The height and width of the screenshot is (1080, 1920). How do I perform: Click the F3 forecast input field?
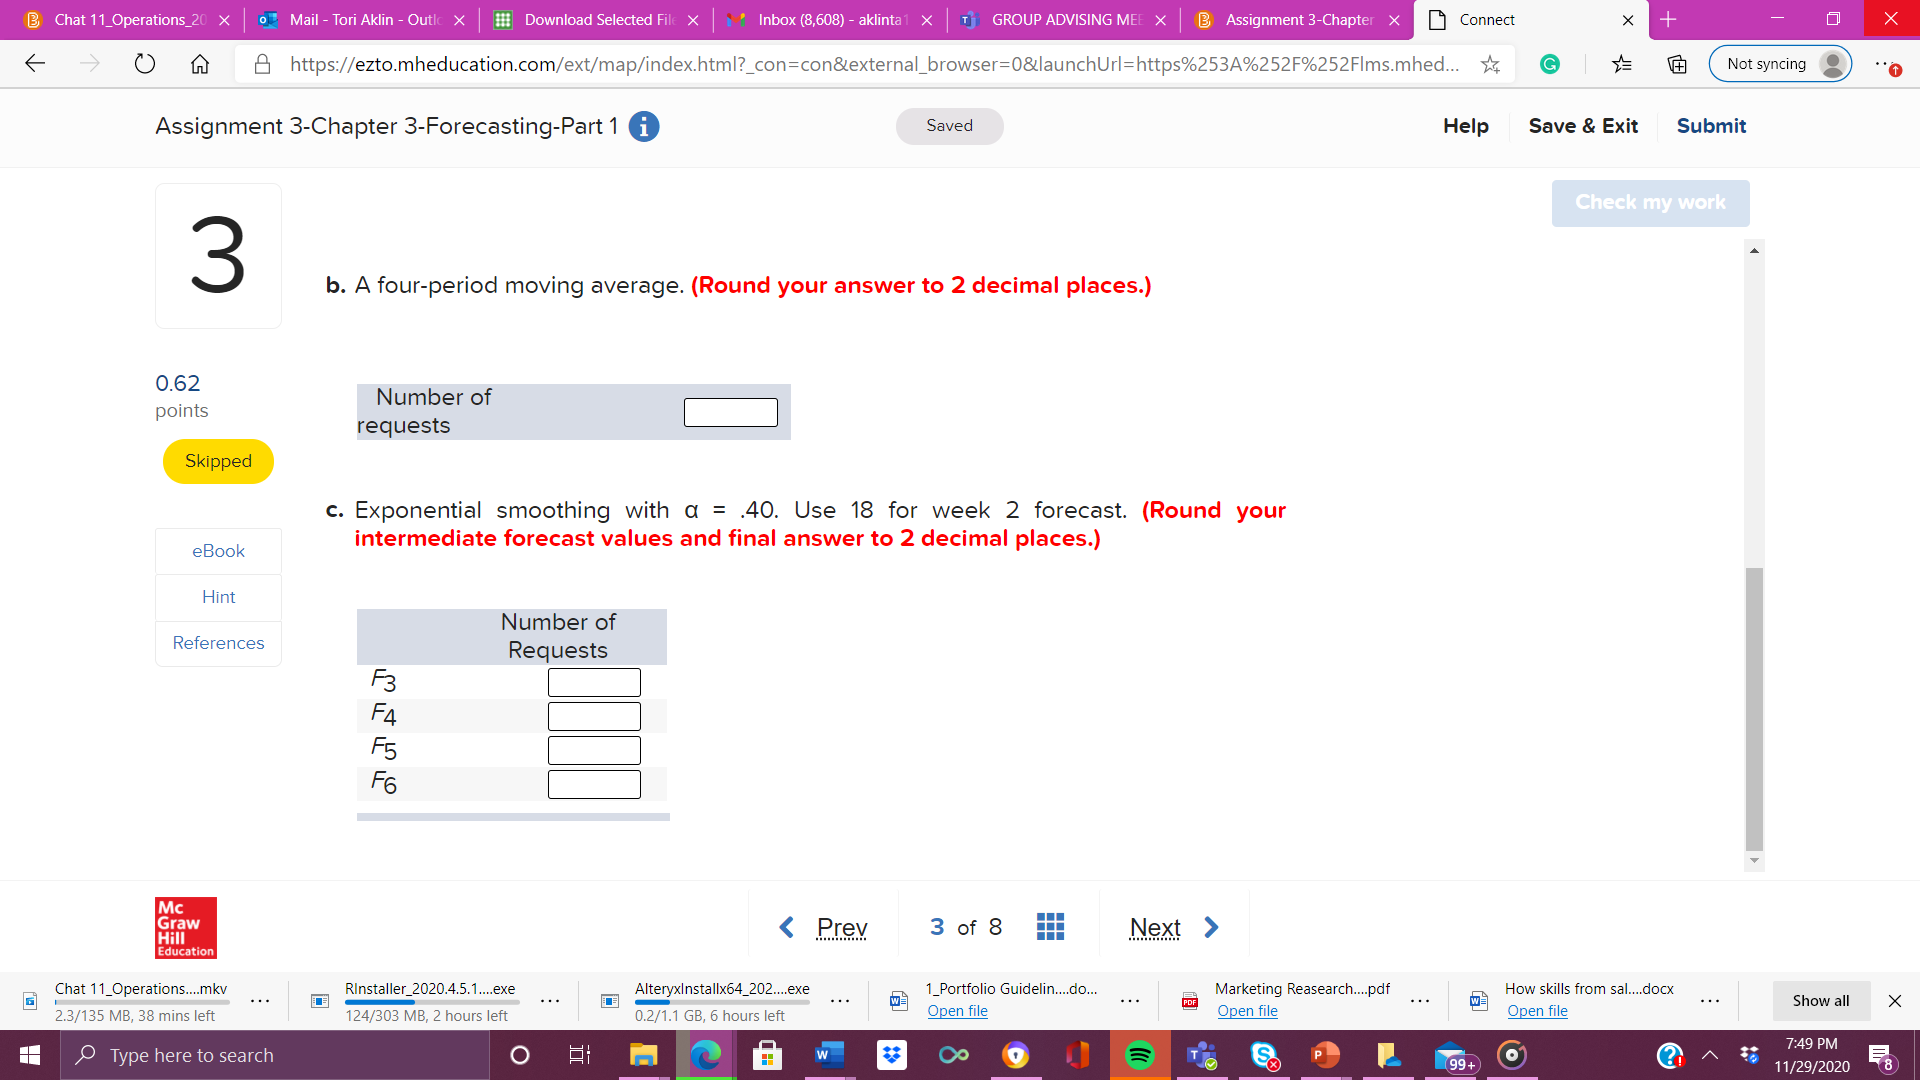594,682
